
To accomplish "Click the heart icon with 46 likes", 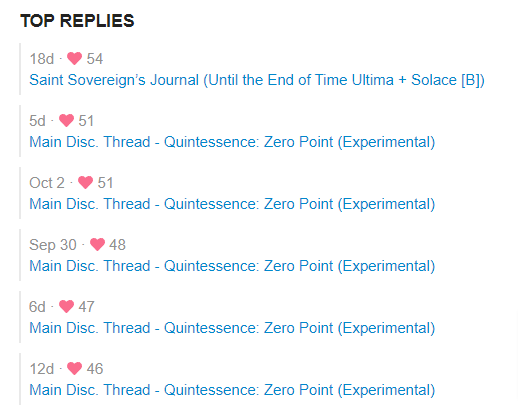I will tap(74, 369).
